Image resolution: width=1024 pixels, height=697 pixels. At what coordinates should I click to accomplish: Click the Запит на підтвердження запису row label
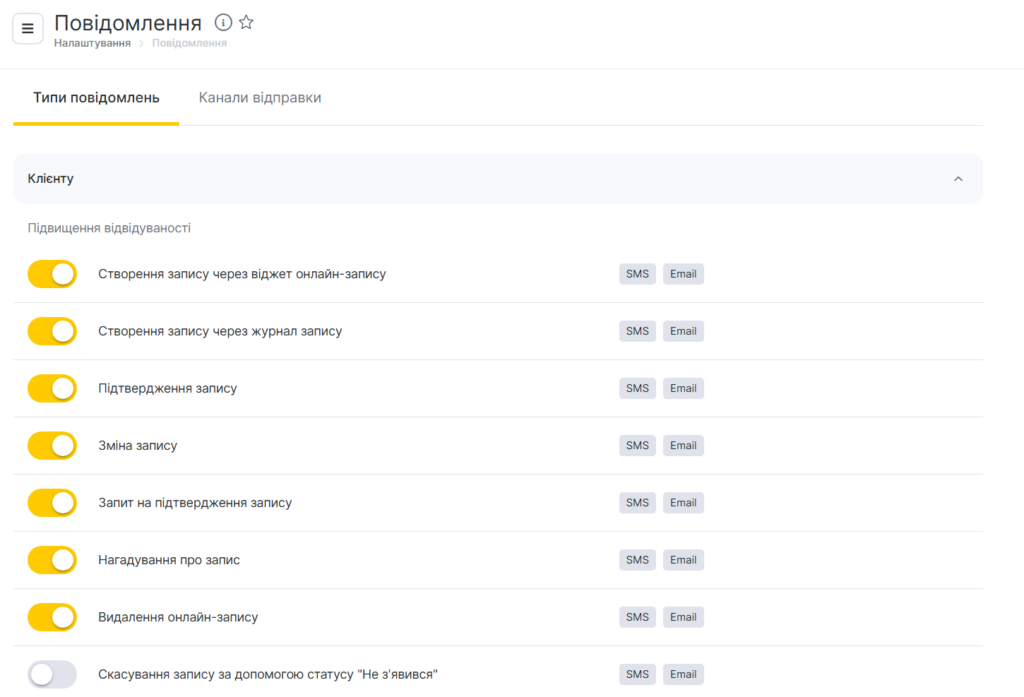tap(195, 503)
